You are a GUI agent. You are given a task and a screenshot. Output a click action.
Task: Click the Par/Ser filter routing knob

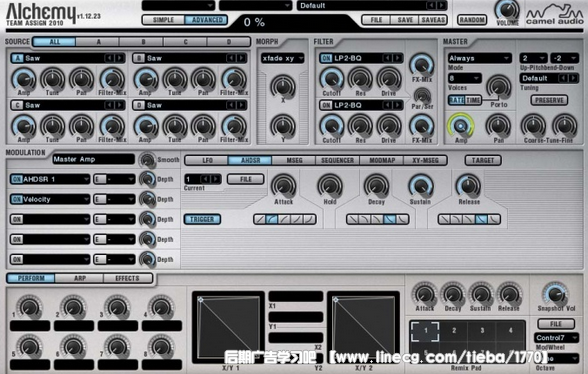tap(422, 96)
